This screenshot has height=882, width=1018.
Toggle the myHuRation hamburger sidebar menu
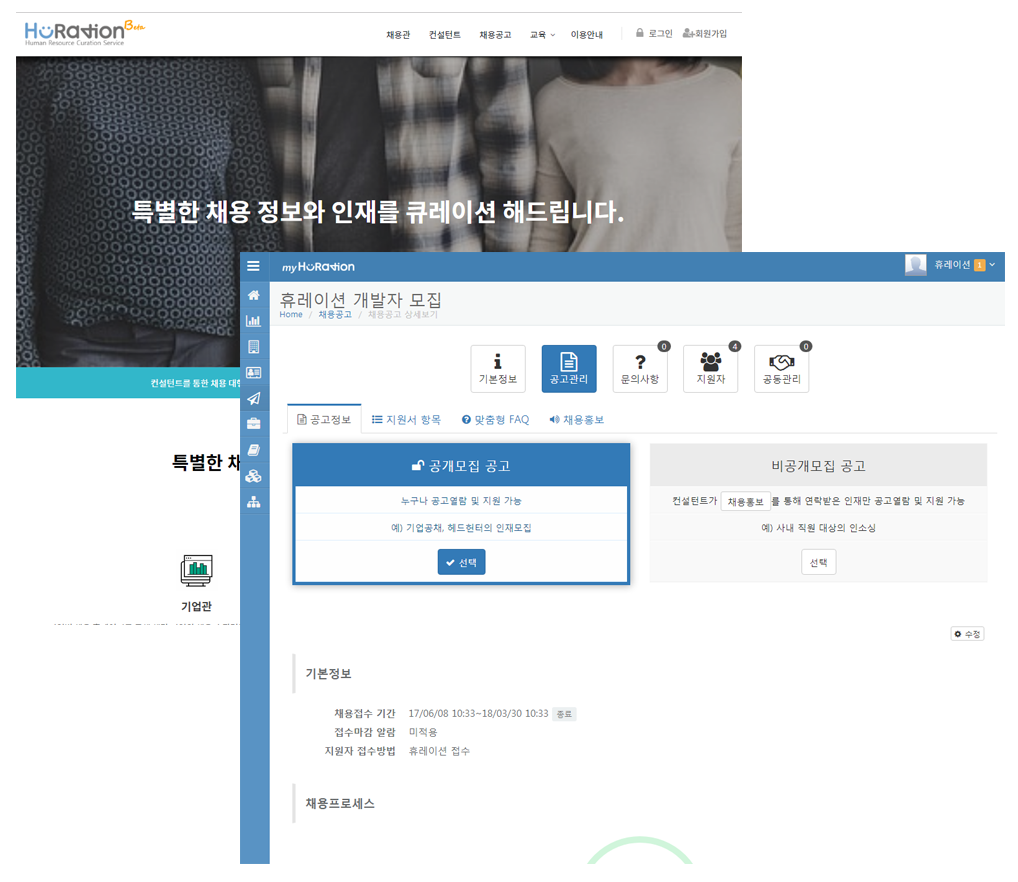pyautogui.click(x=253, y=266)
